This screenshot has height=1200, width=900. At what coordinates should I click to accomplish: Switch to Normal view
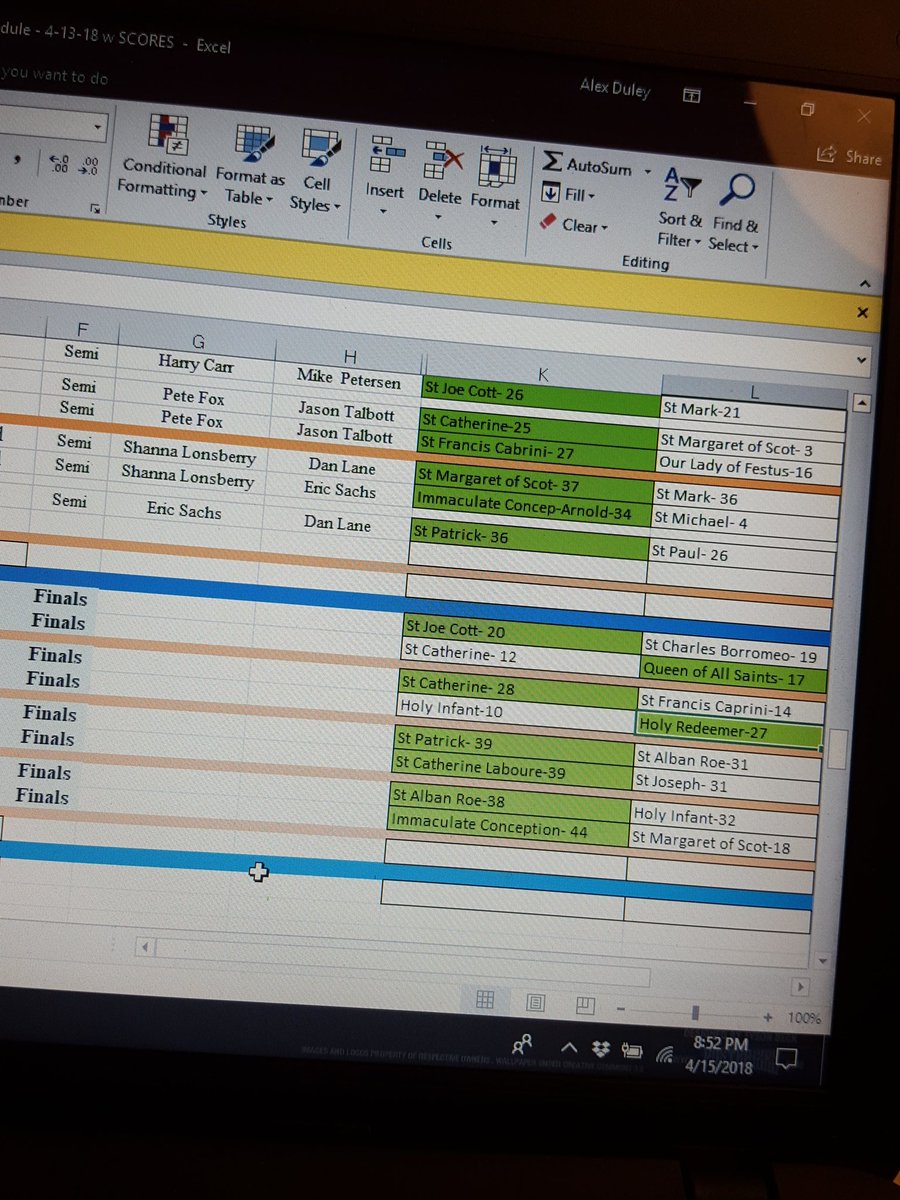click(484, 999)
